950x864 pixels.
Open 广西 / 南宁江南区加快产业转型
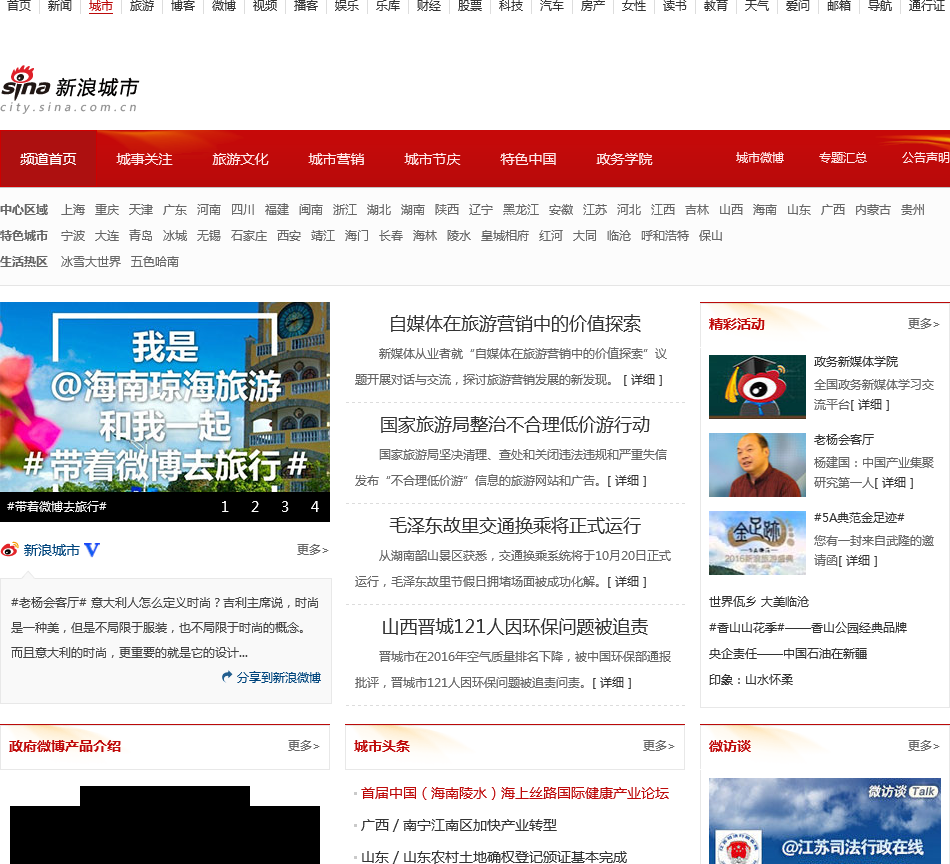click(x=459, y=825)
